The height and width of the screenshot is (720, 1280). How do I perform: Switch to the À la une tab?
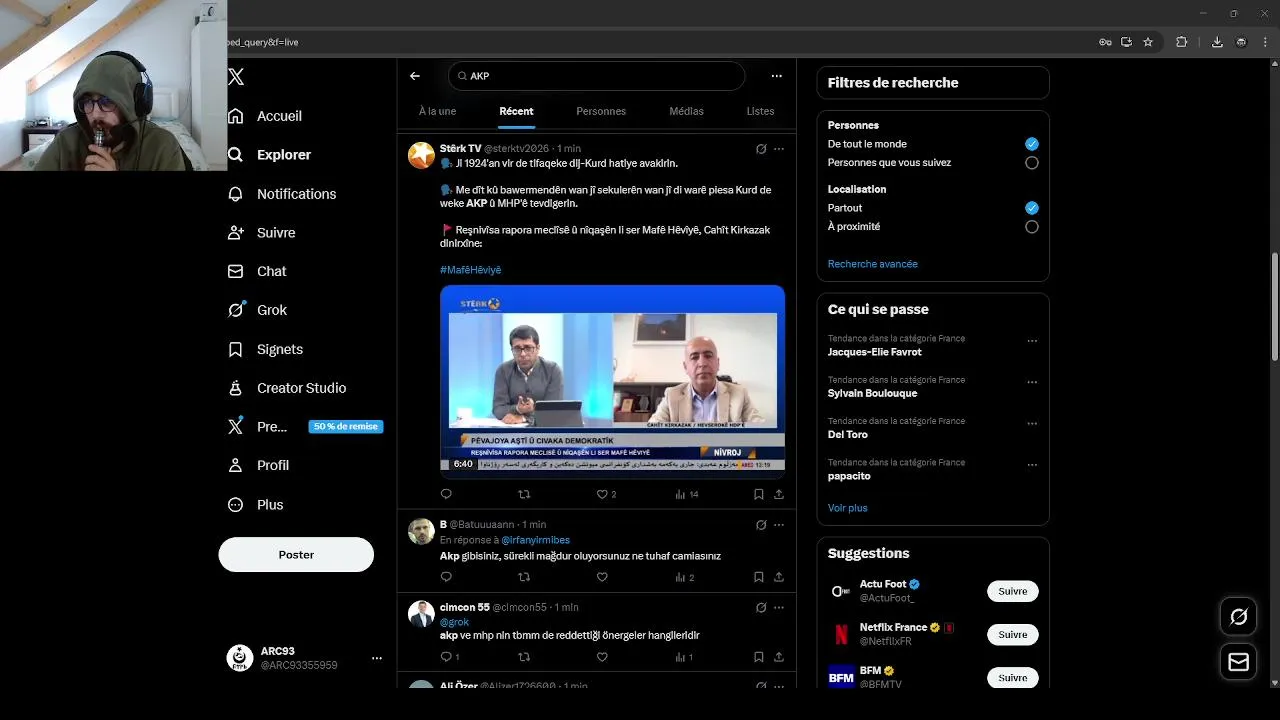[437, 111]
